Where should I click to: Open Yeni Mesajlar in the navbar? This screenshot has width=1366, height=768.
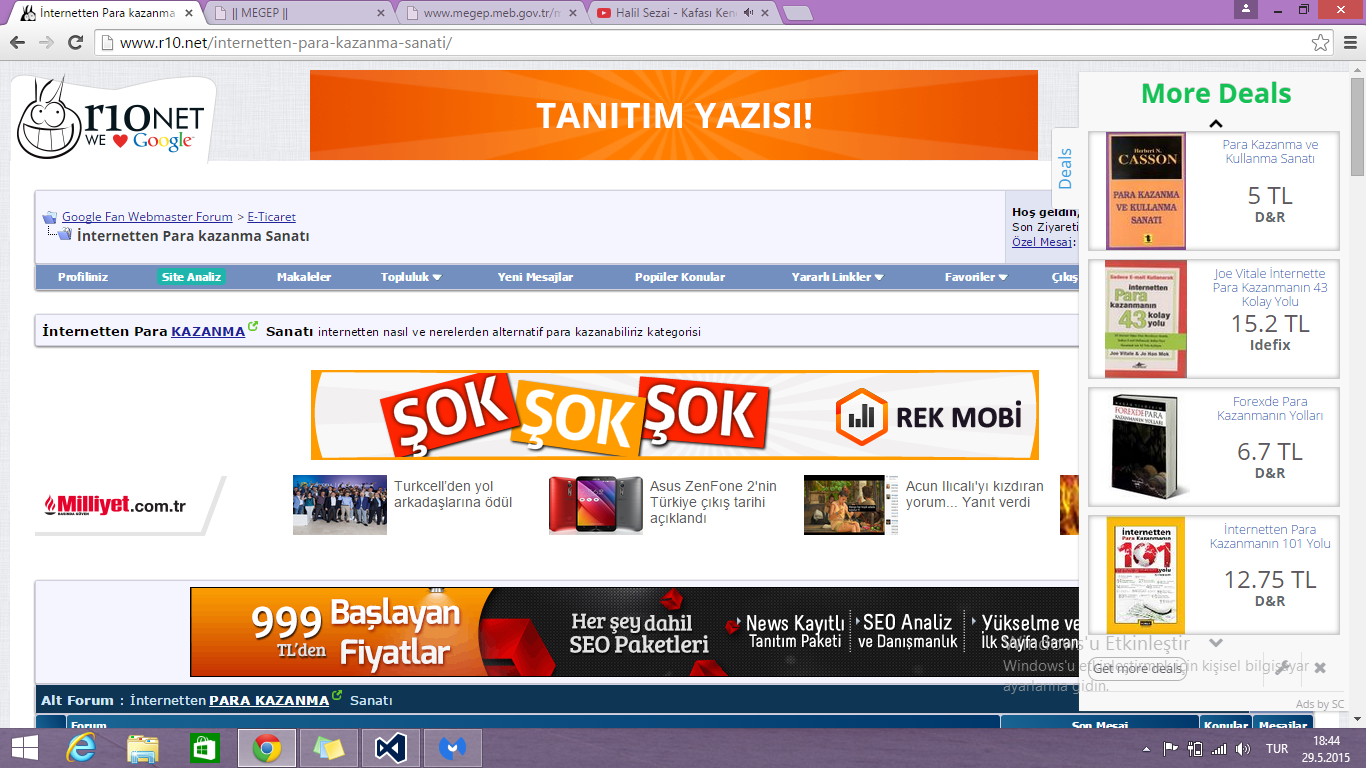[x=535, y=277]
